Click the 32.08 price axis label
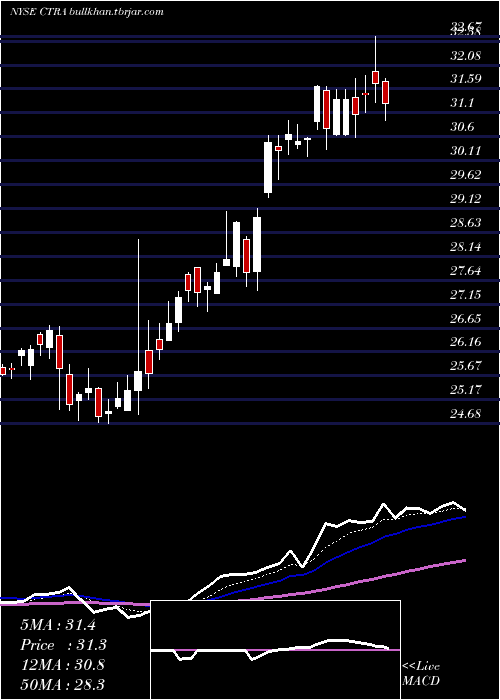 (466, 56)
